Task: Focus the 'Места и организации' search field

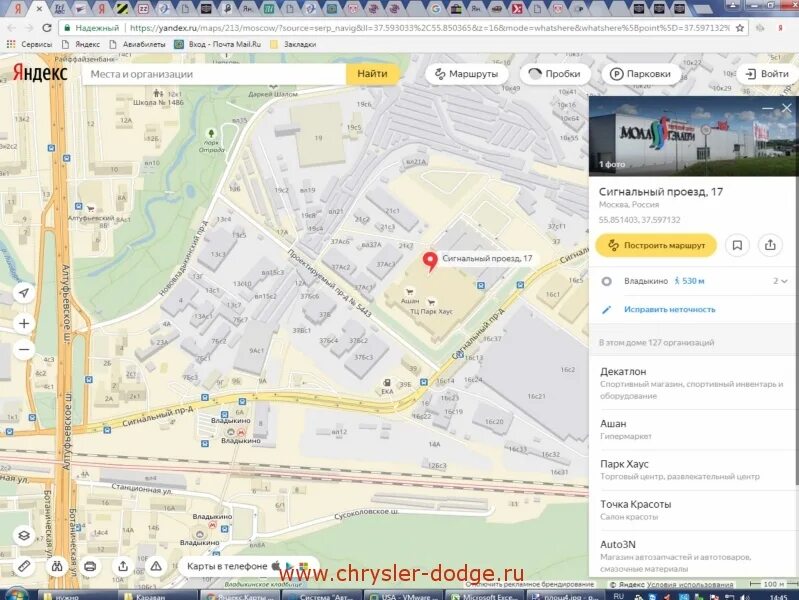Action: 214,74
